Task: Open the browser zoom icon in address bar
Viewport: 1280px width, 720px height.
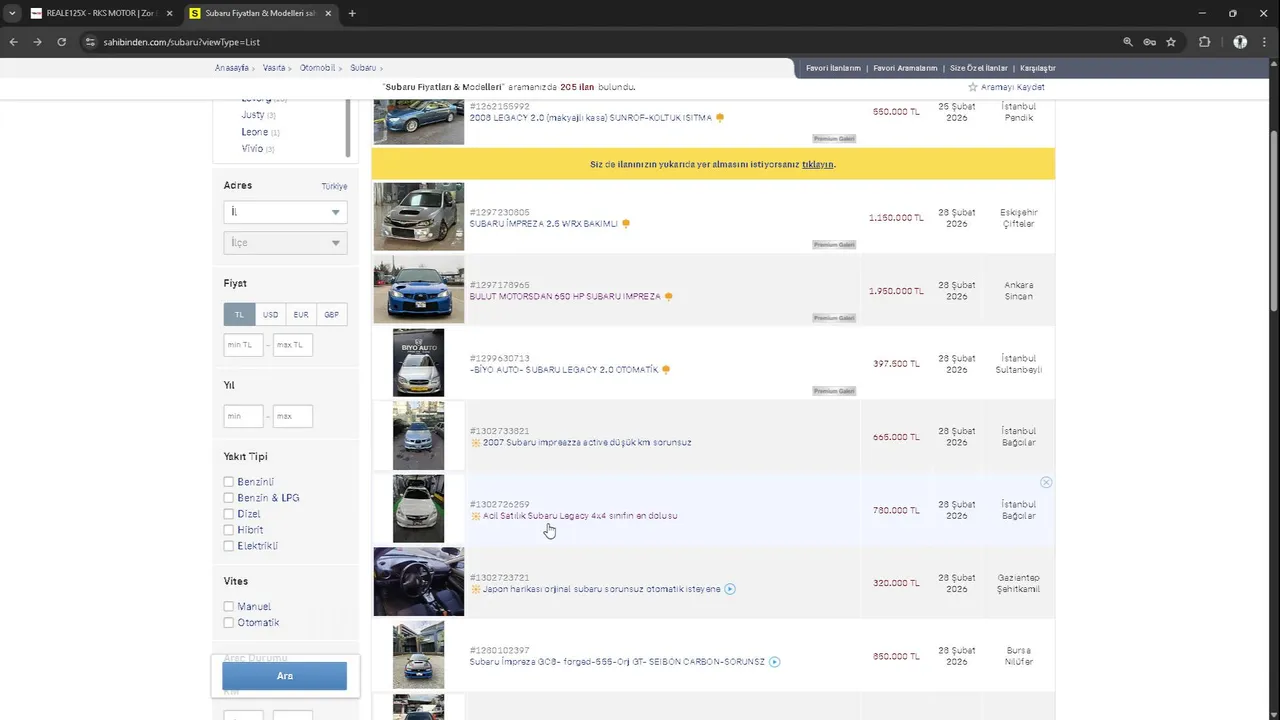Action: pos(1128,42)
